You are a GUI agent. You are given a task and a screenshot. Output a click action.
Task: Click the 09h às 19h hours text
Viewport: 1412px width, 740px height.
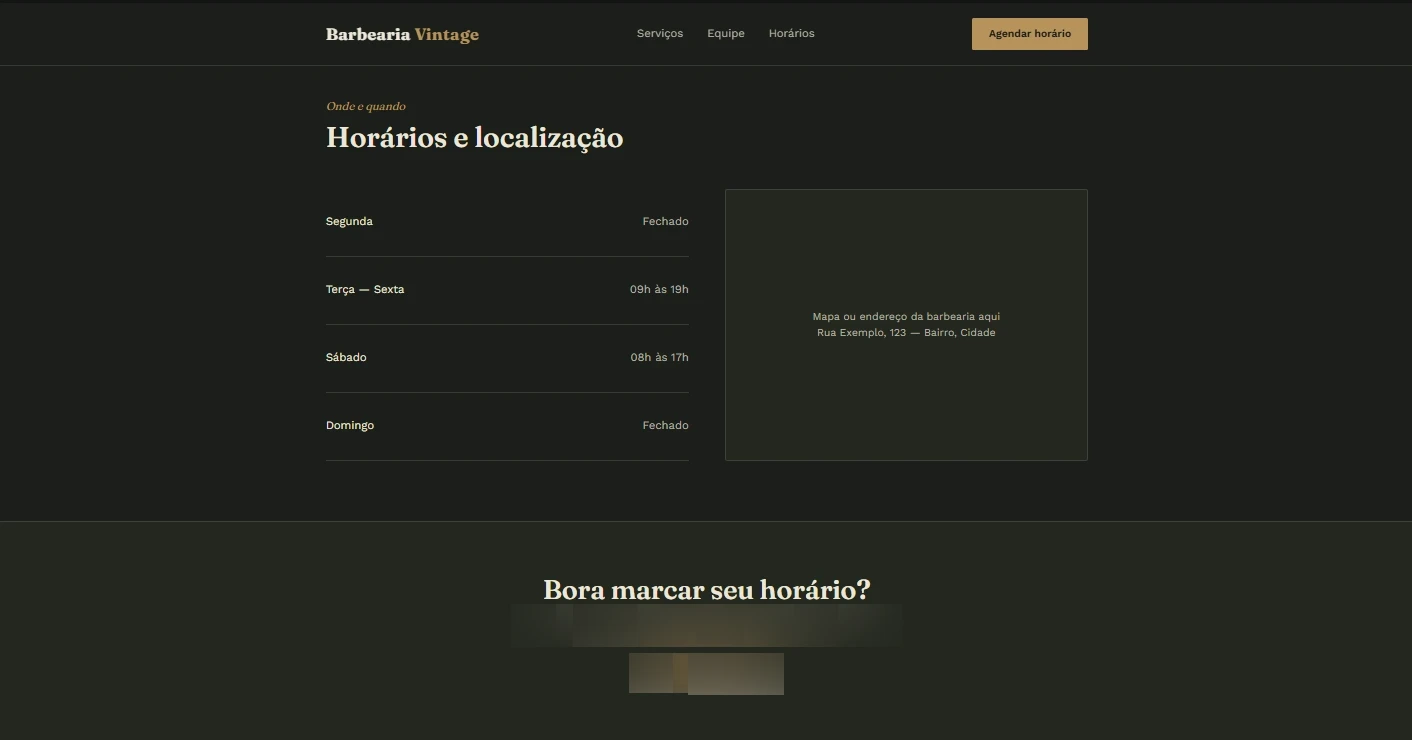point(659,289)
